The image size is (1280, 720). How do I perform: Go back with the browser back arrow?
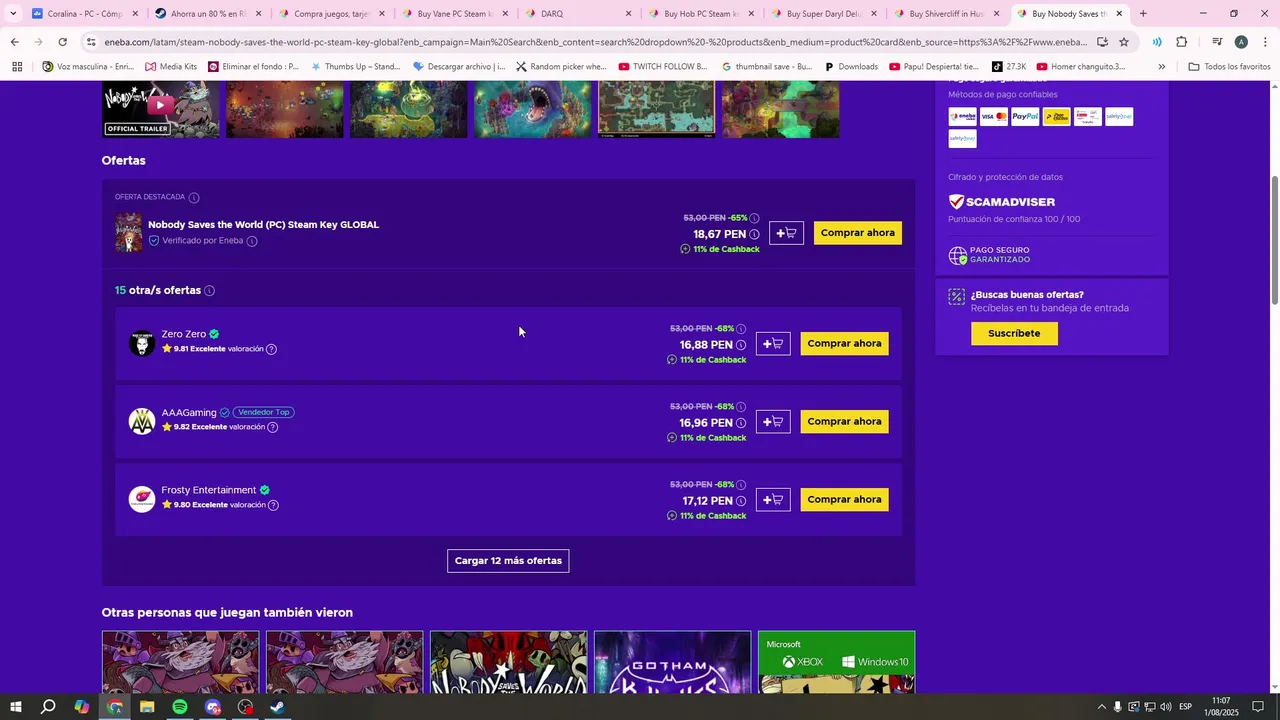pyautogui.click(x=15, y=42)
